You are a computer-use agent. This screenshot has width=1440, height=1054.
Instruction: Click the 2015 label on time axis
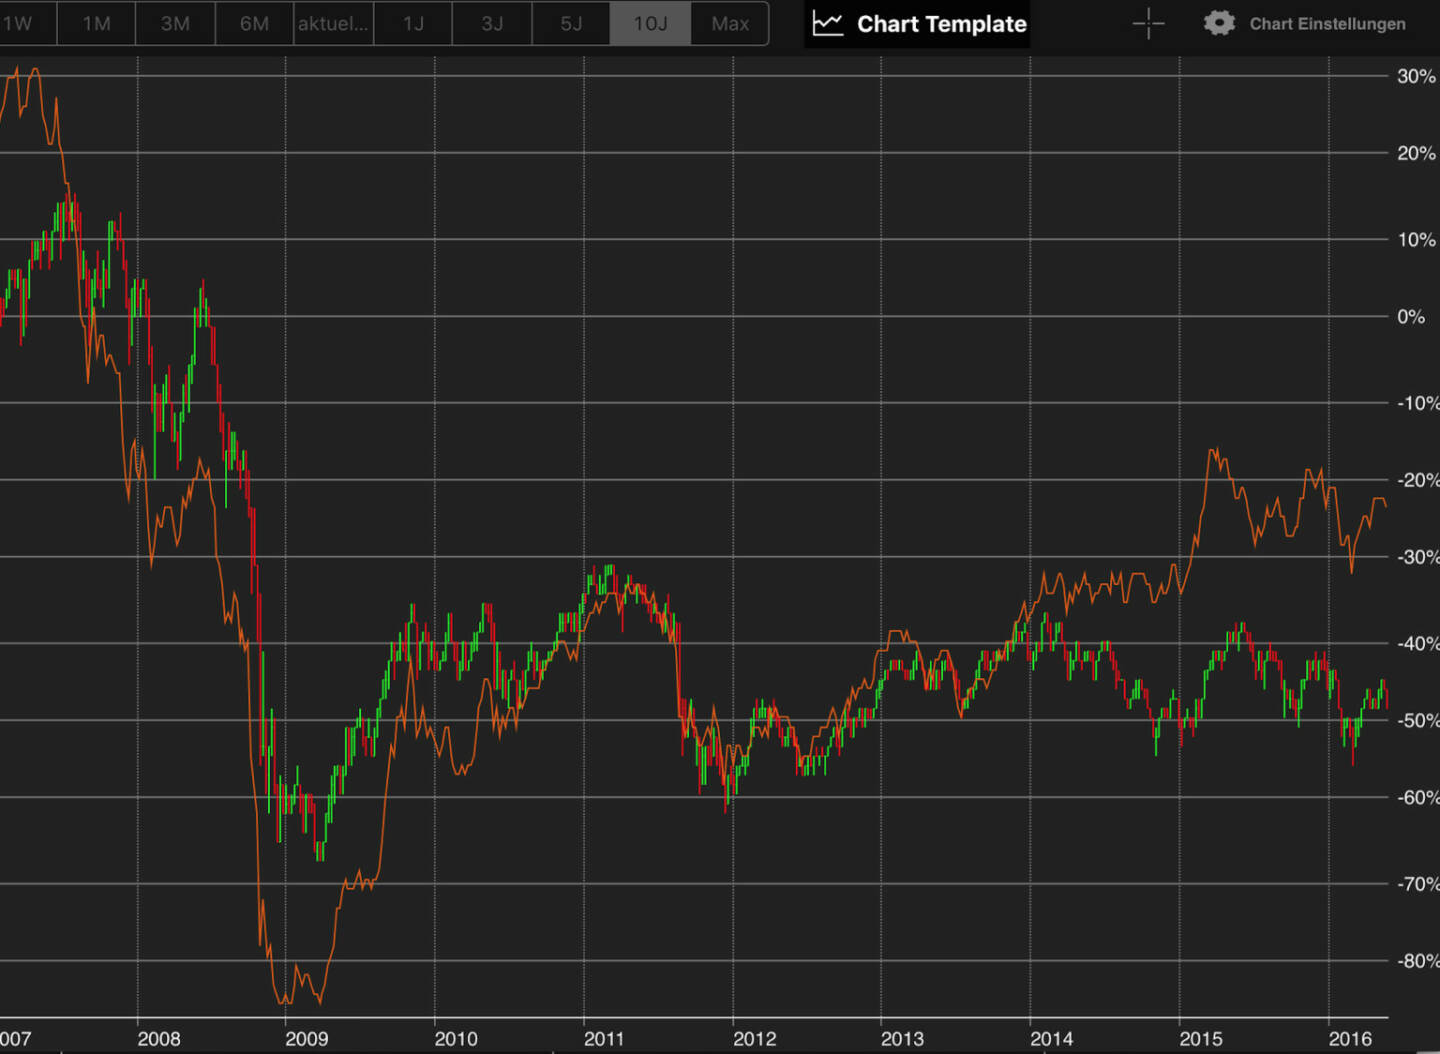[x=1200, y=1039]
